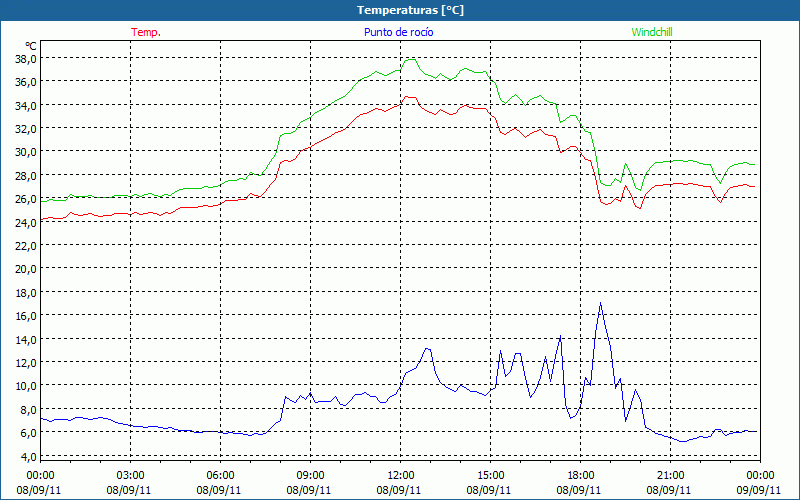Click the 12:00 time axis label
Screen dimensions: 800x500
point(401,476)
